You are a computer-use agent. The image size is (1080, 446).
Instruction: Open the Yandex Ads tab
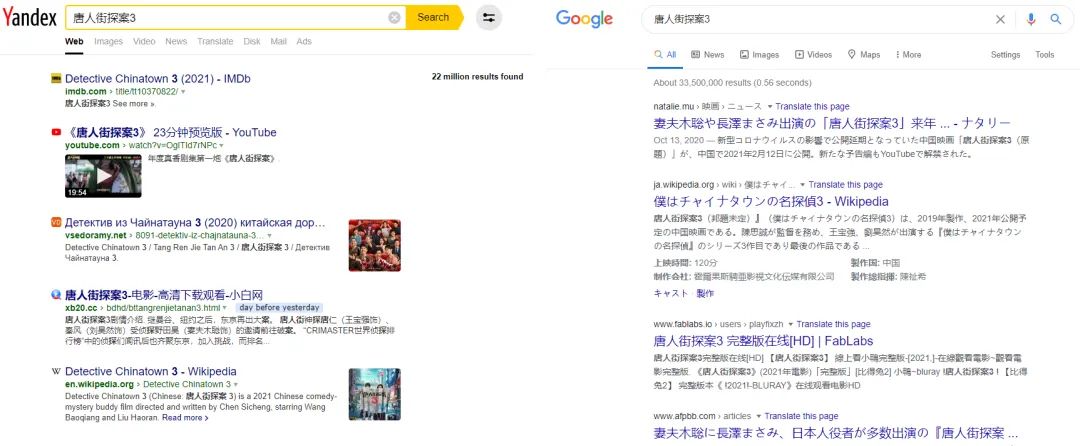(304, 41)
